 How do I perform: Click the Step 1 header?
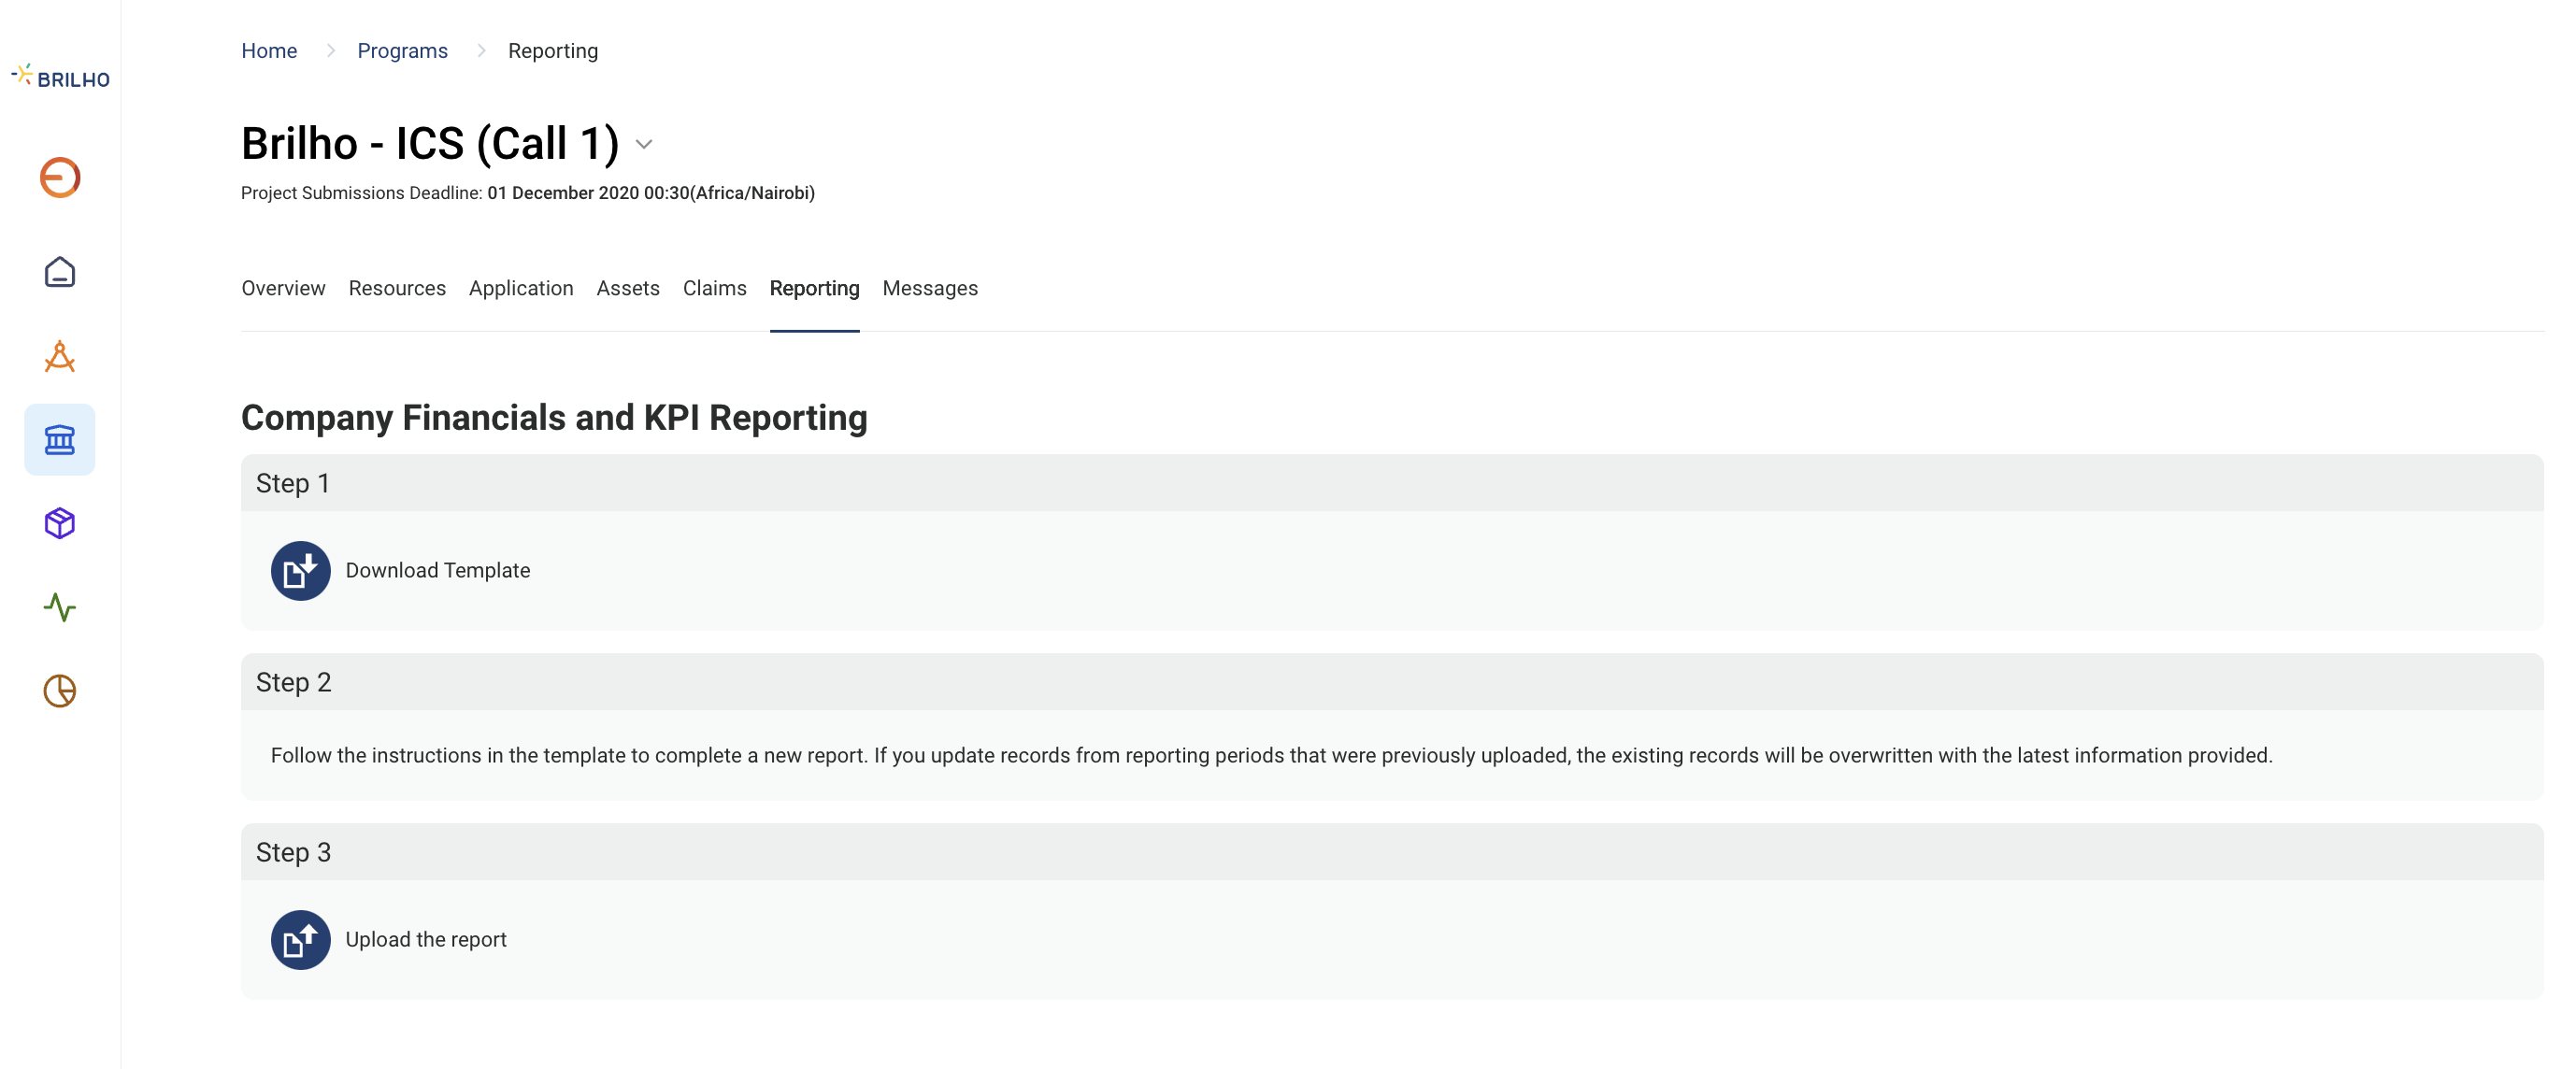[1392, 484]
